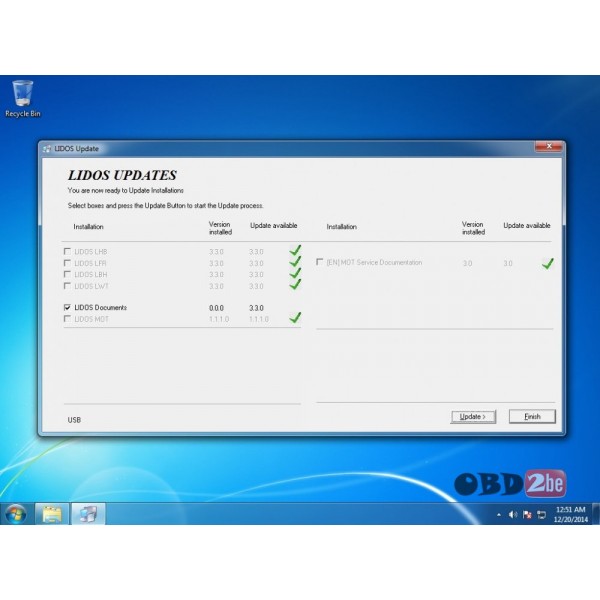600x600 pixels.
Task: Start the update with the Update button
Action: pyautogui.click(x=473, y=417)
